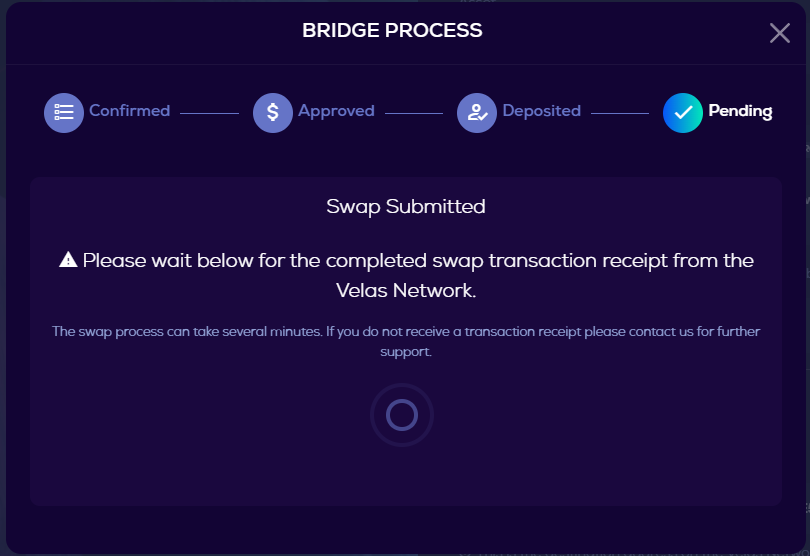Click the loading spinner circle

pos(402,415)
